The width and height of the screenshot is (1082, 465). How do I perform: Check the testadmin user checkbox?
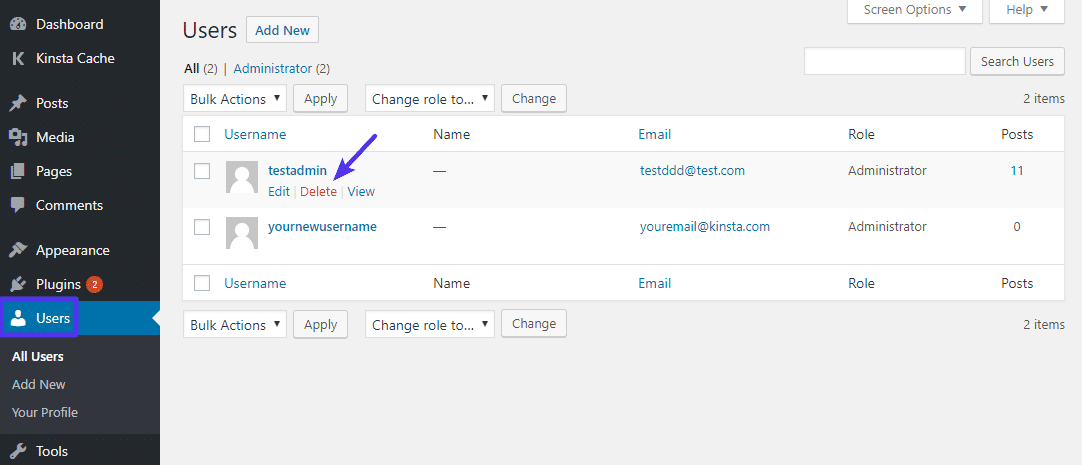tap(202, 171)
